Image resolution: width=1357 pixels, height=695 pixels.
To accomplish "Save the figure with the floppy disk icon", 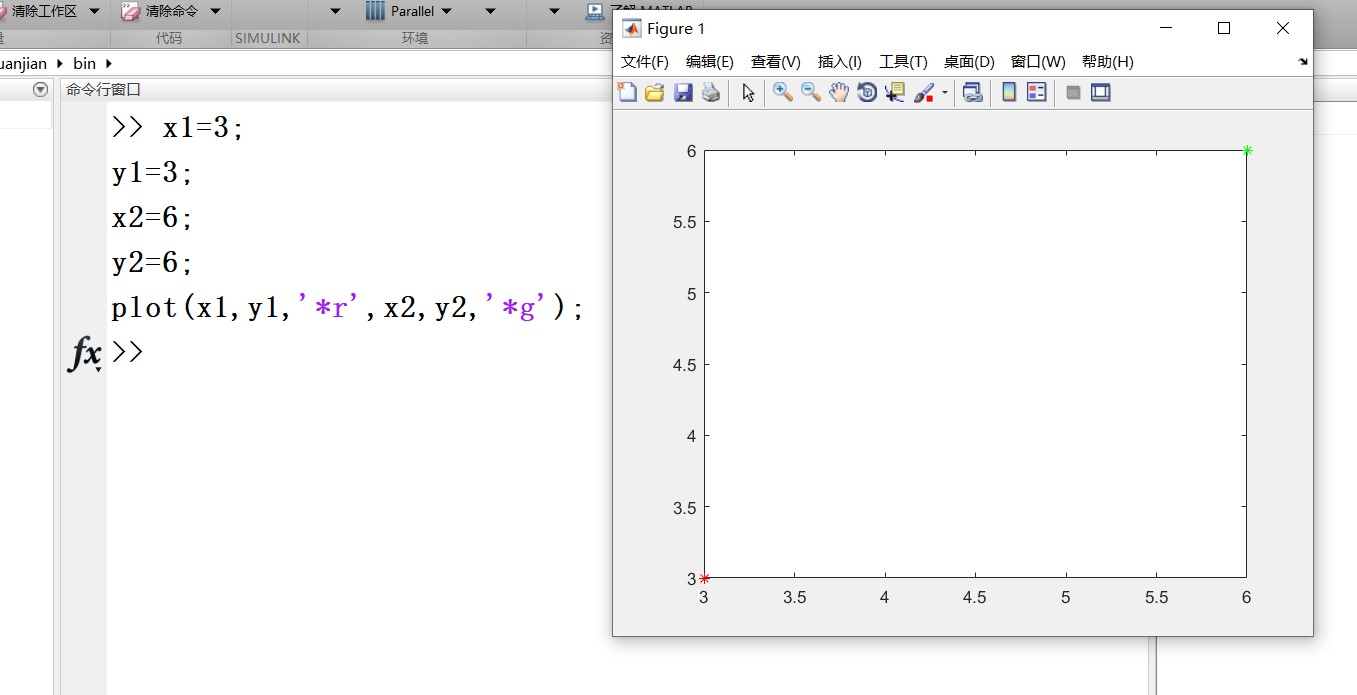I will 683,93.
